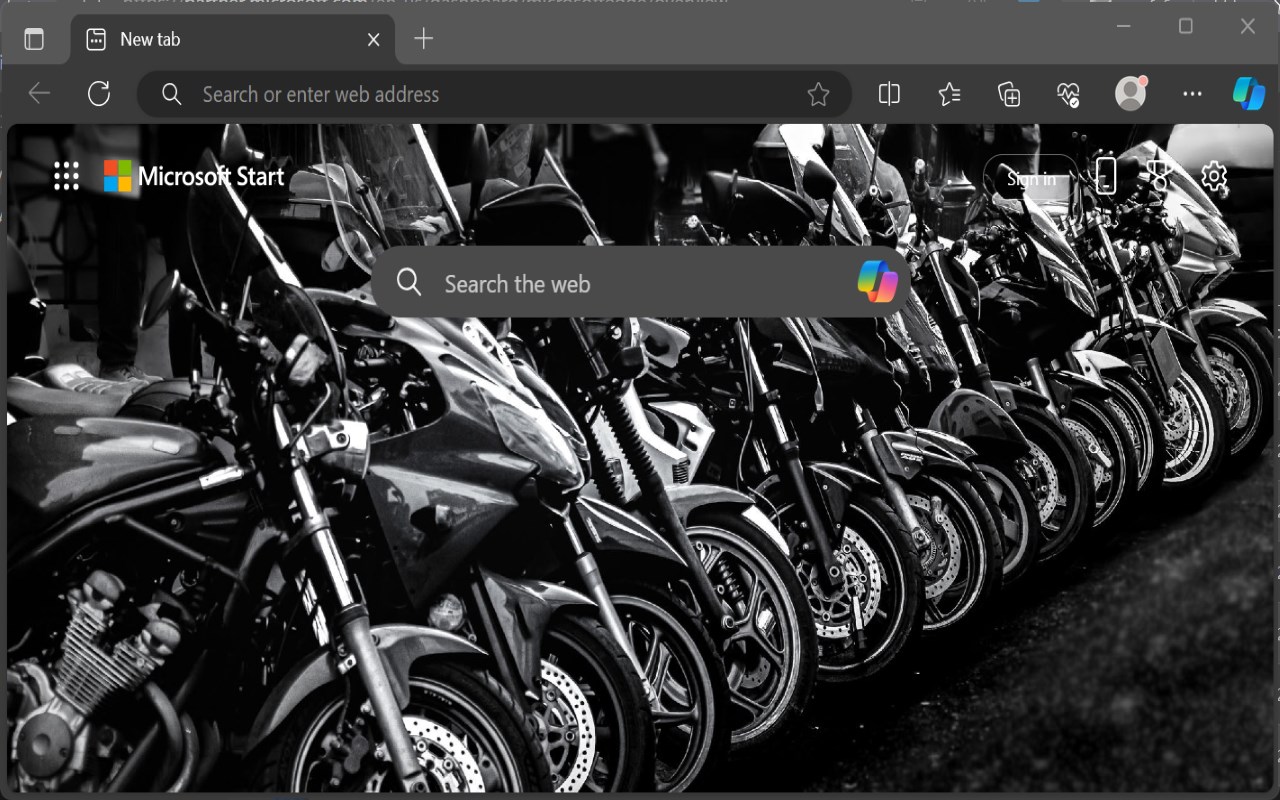Minimize the browser window

click(1124, 27)
